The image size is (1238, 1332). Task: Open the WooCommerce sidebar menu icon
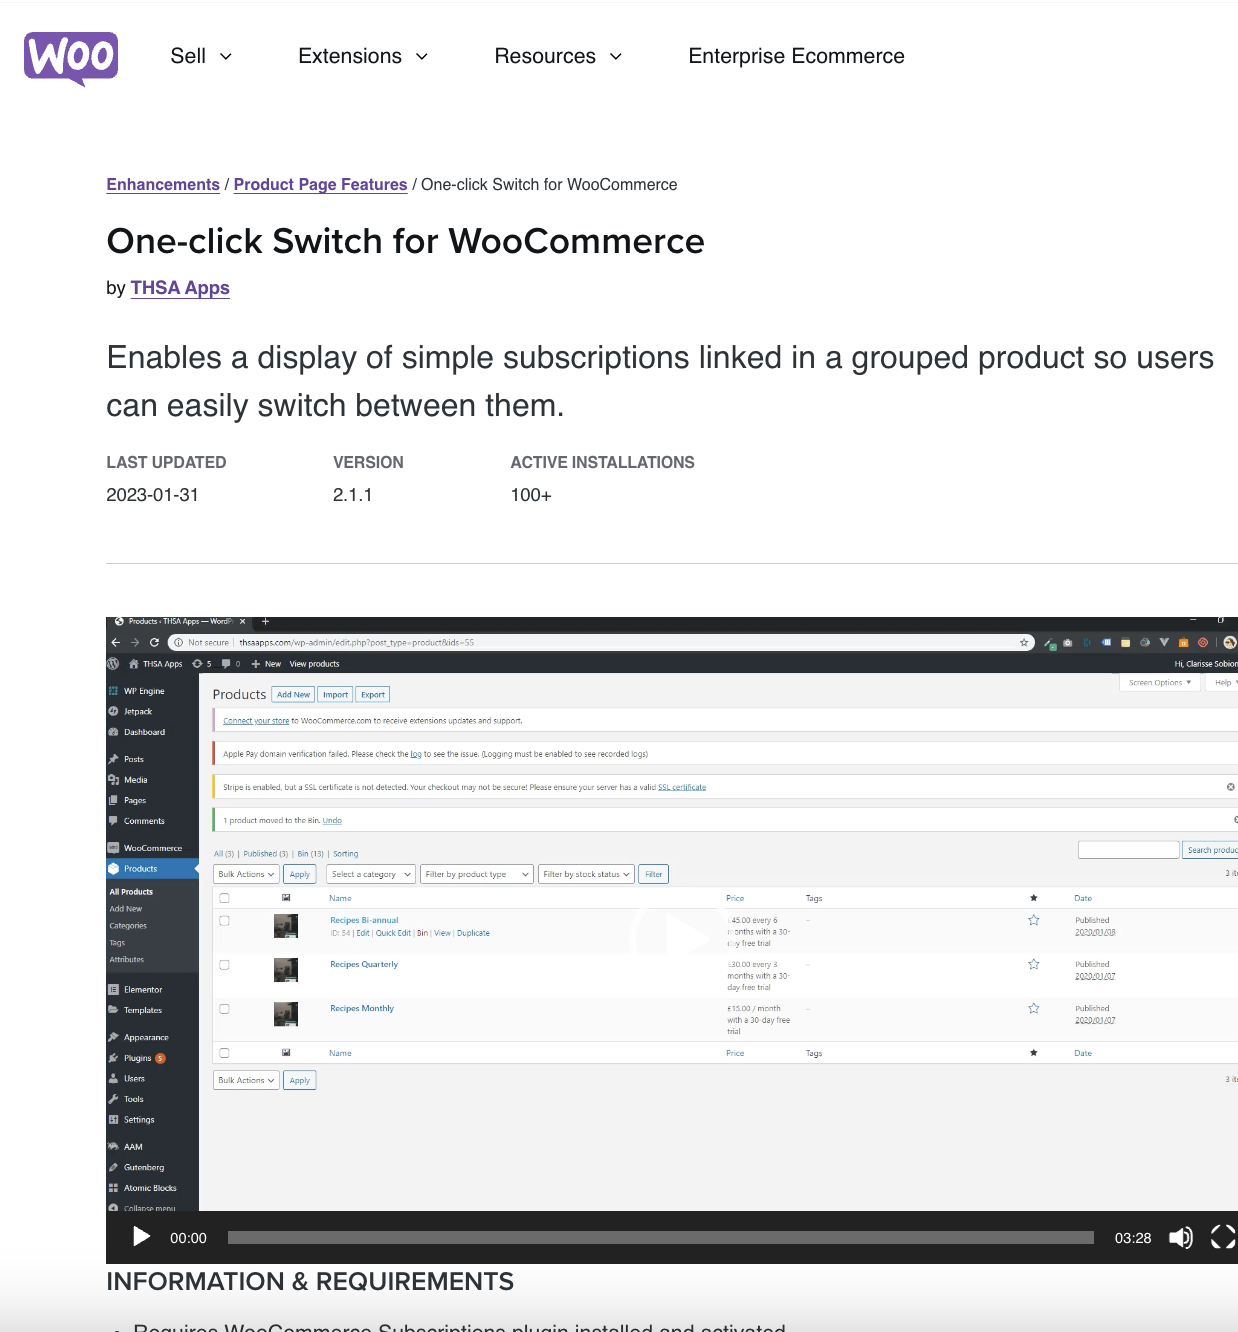point(113,847)
